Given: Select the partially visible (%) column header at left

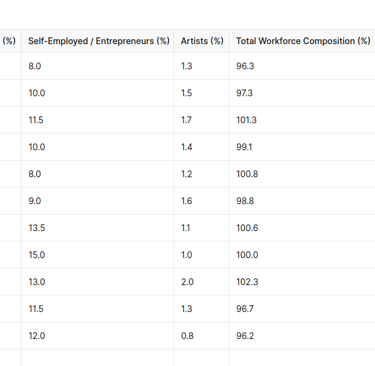Looking at the screenshot, I should point(11,41).
